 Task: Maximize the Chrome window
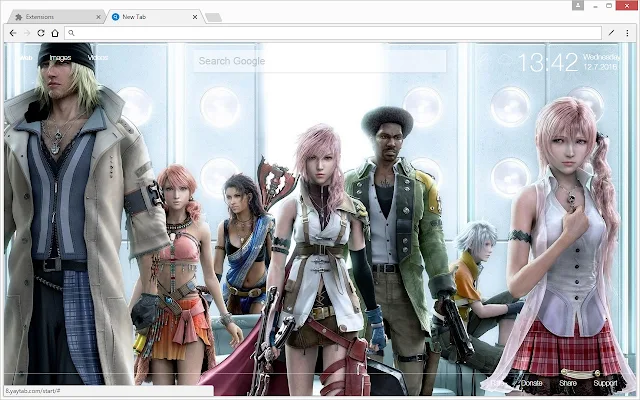609,5
